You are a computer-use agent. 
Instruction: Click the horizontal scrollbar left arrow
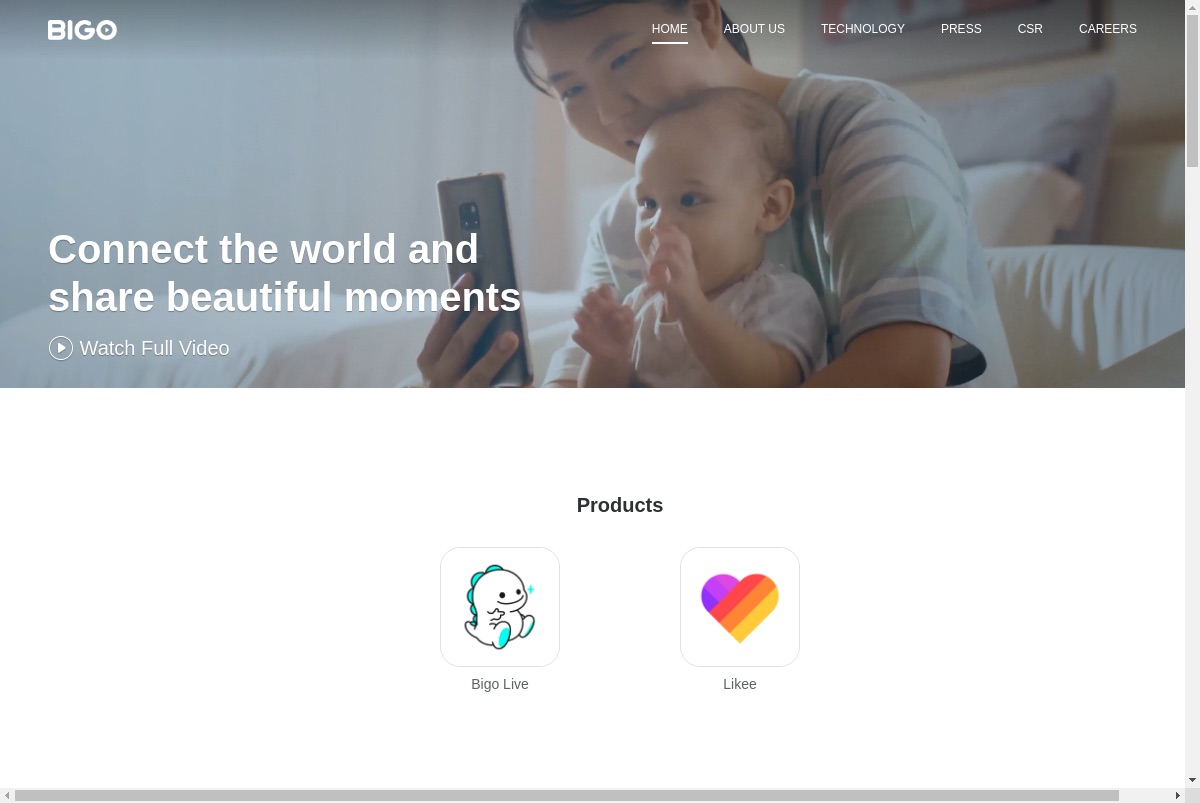(x=7, y=795)
